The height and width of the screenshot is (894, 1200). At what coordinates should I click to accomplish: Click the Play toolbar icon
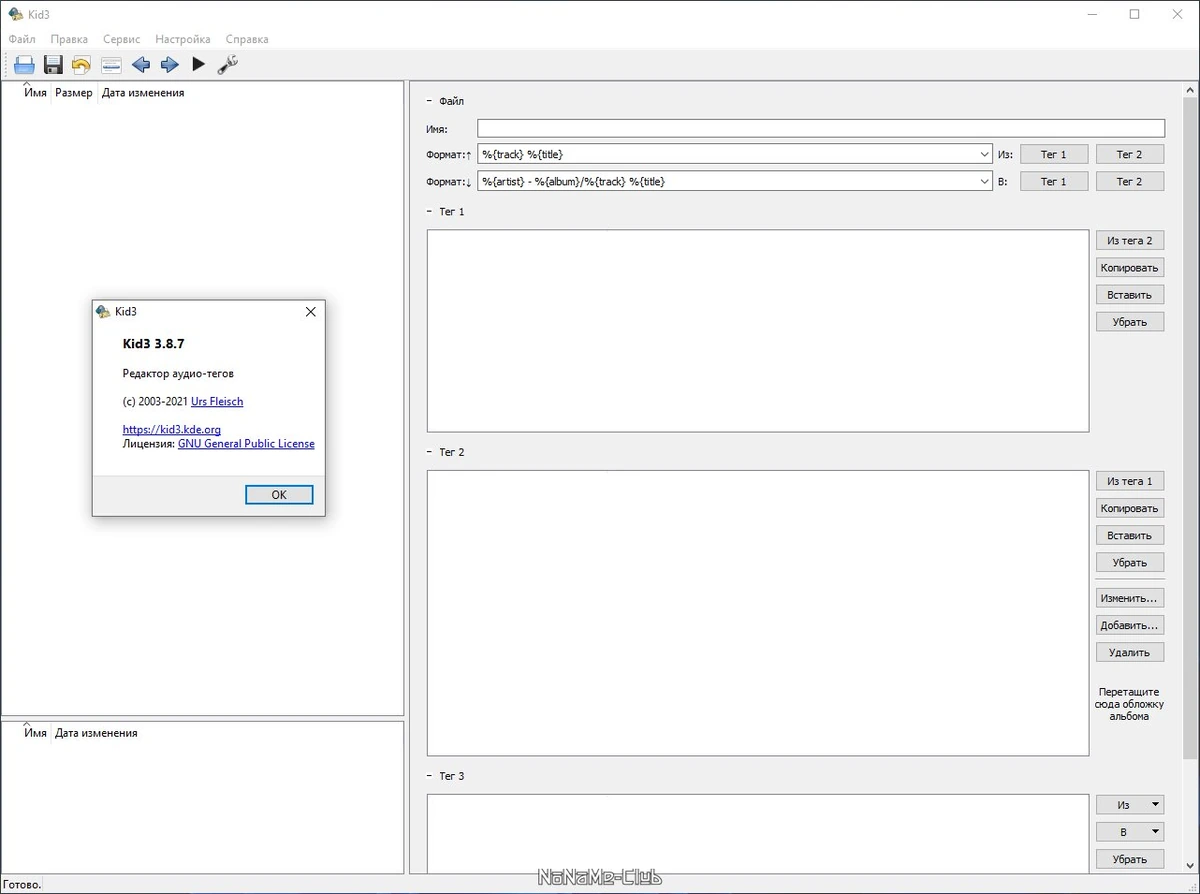click(x=198, y=65)
